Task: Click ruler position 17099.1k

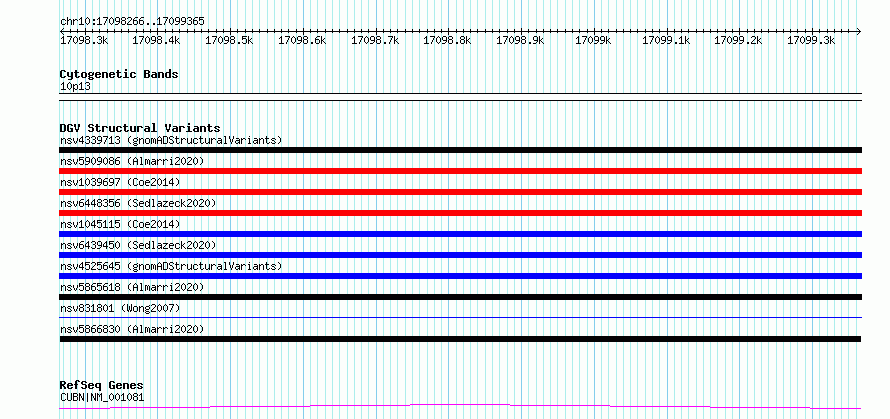Action: pos(666,40)
